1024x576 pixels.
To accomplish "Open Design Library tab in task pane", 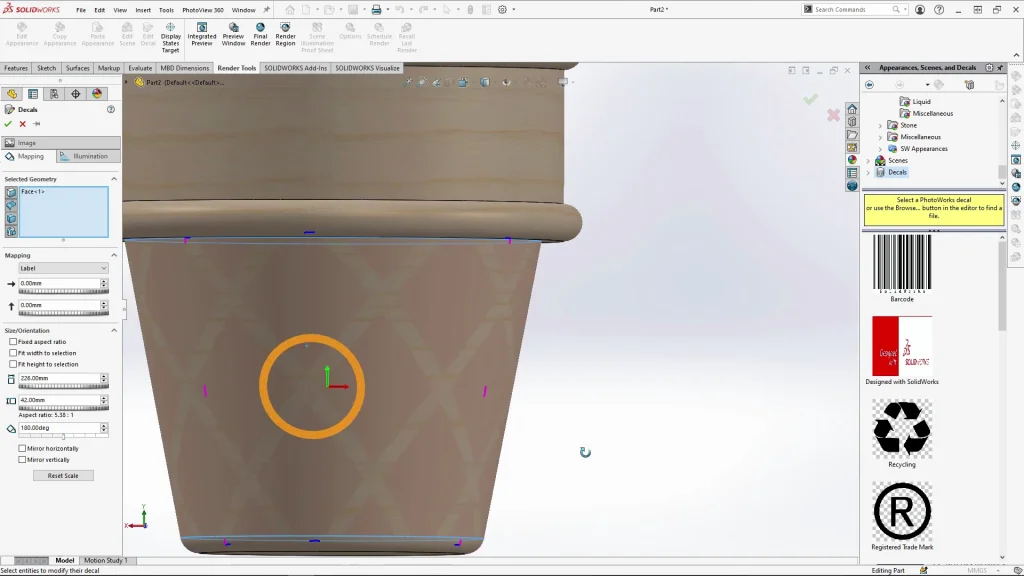I will coord(852,121).
